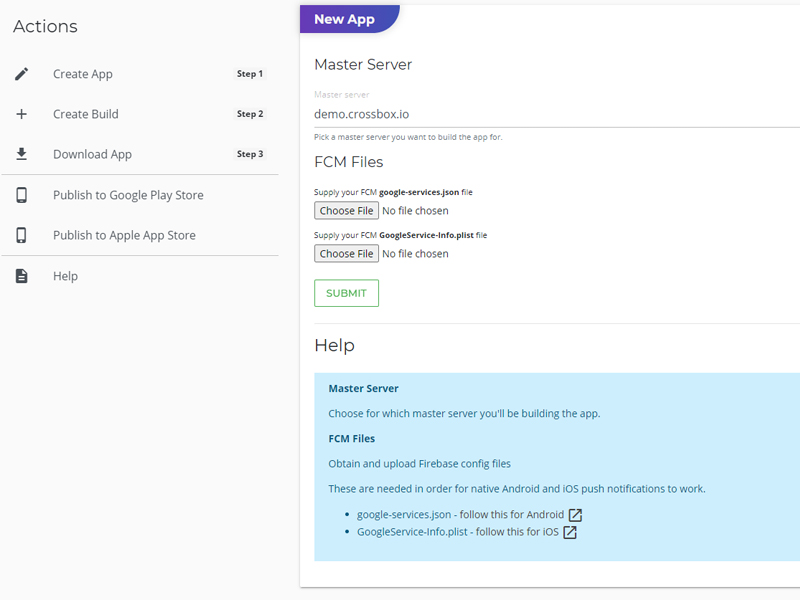This screenshot has height=600, width=800.
Task: Choose File for google-services.json
Action: 346,211
